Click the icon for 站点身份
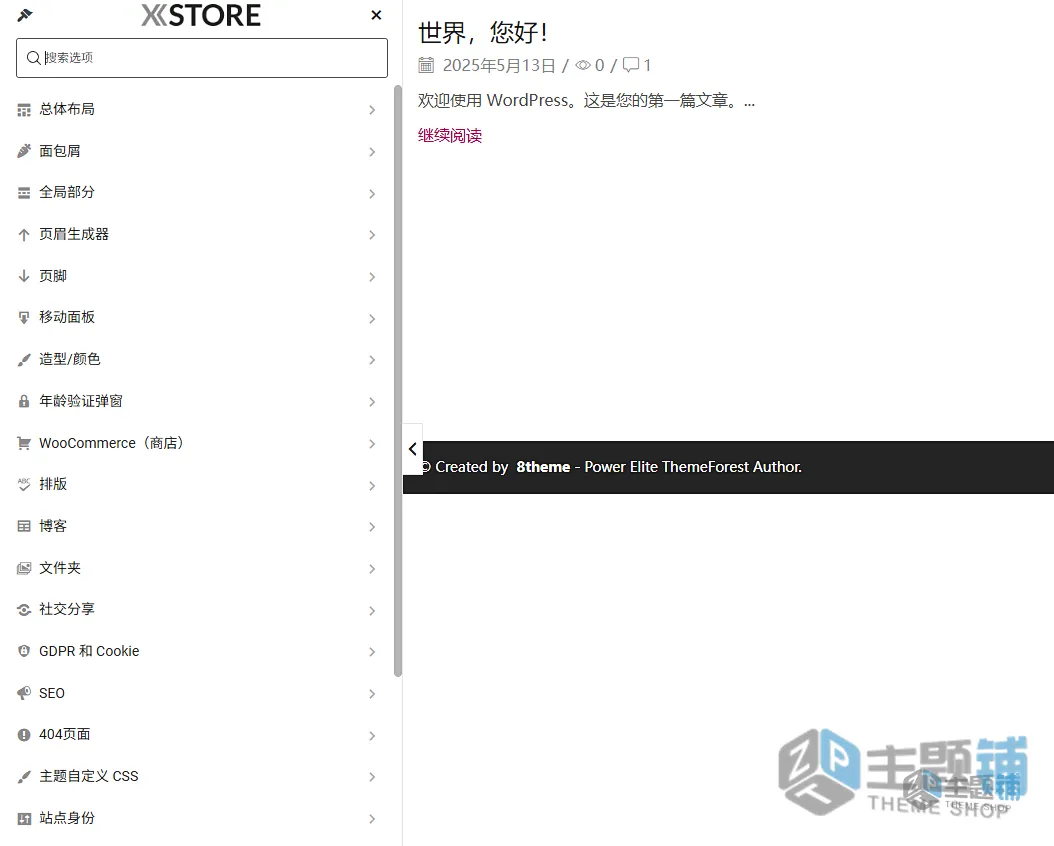This screenshot has width=1054, height=846. [24, 818]
